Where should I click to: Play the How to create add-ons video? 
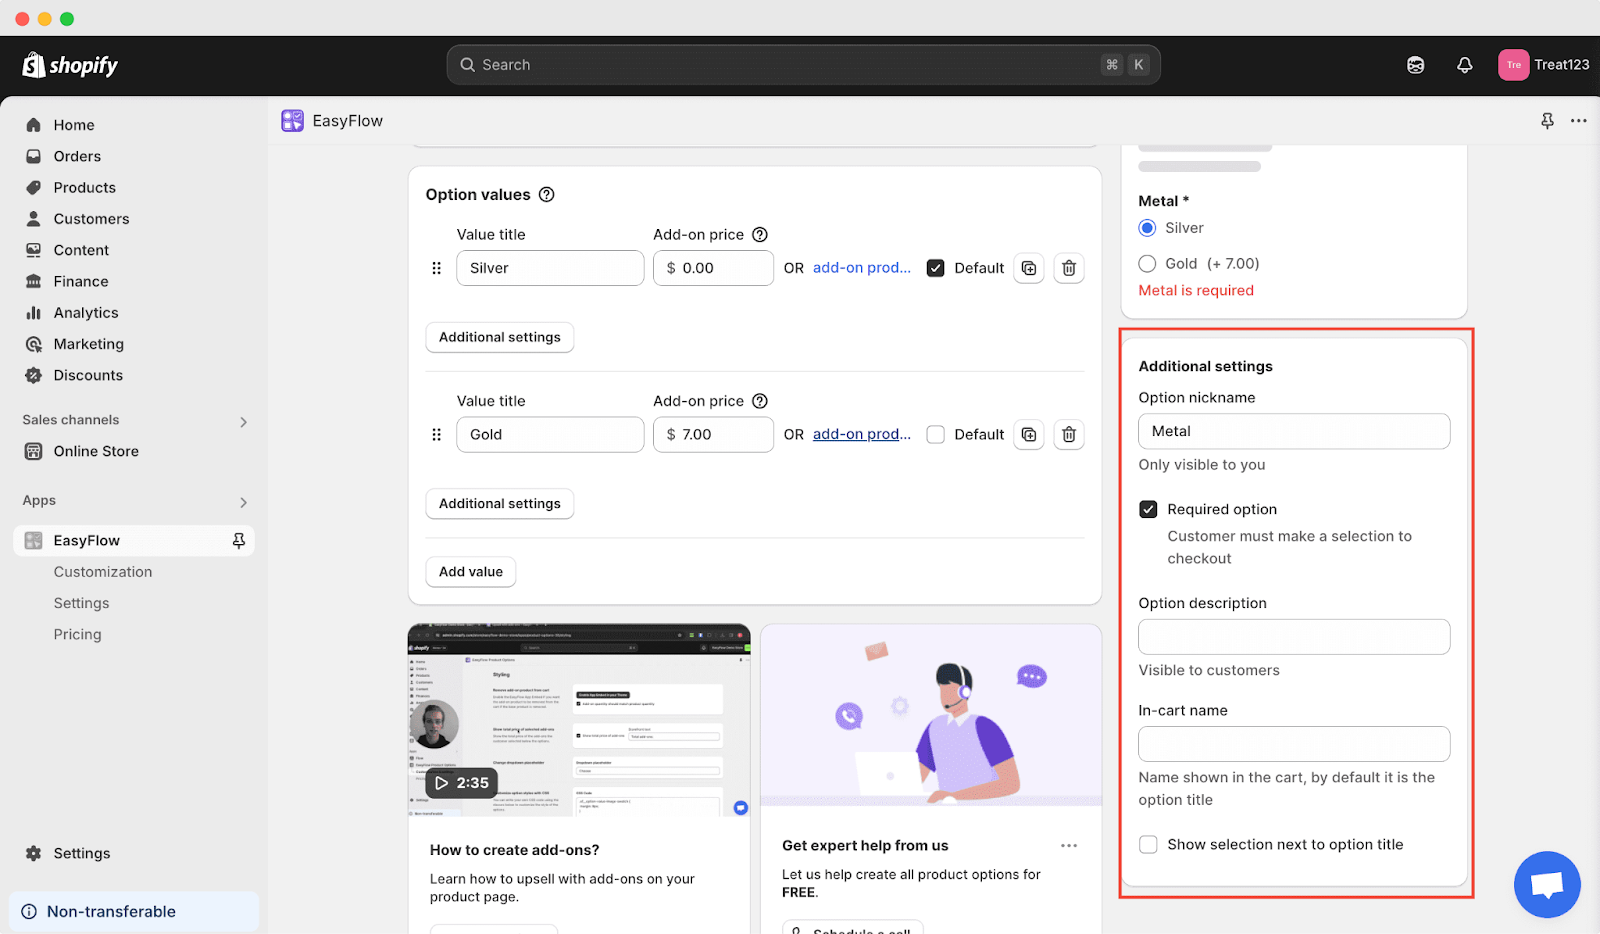461,783
